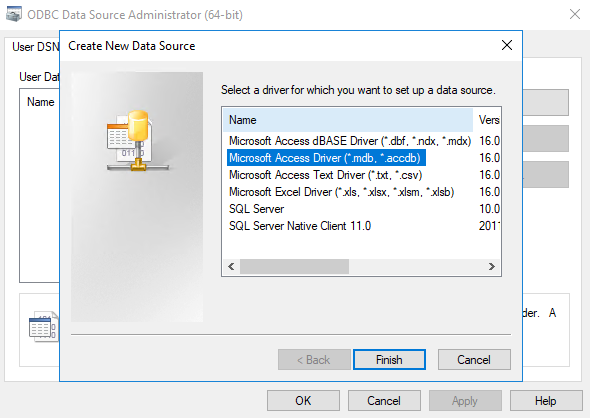Select Microsoft Access dBASE Driver row
Image resolution: width=590 pixels, height=418 pixels.
click(350, 141)
